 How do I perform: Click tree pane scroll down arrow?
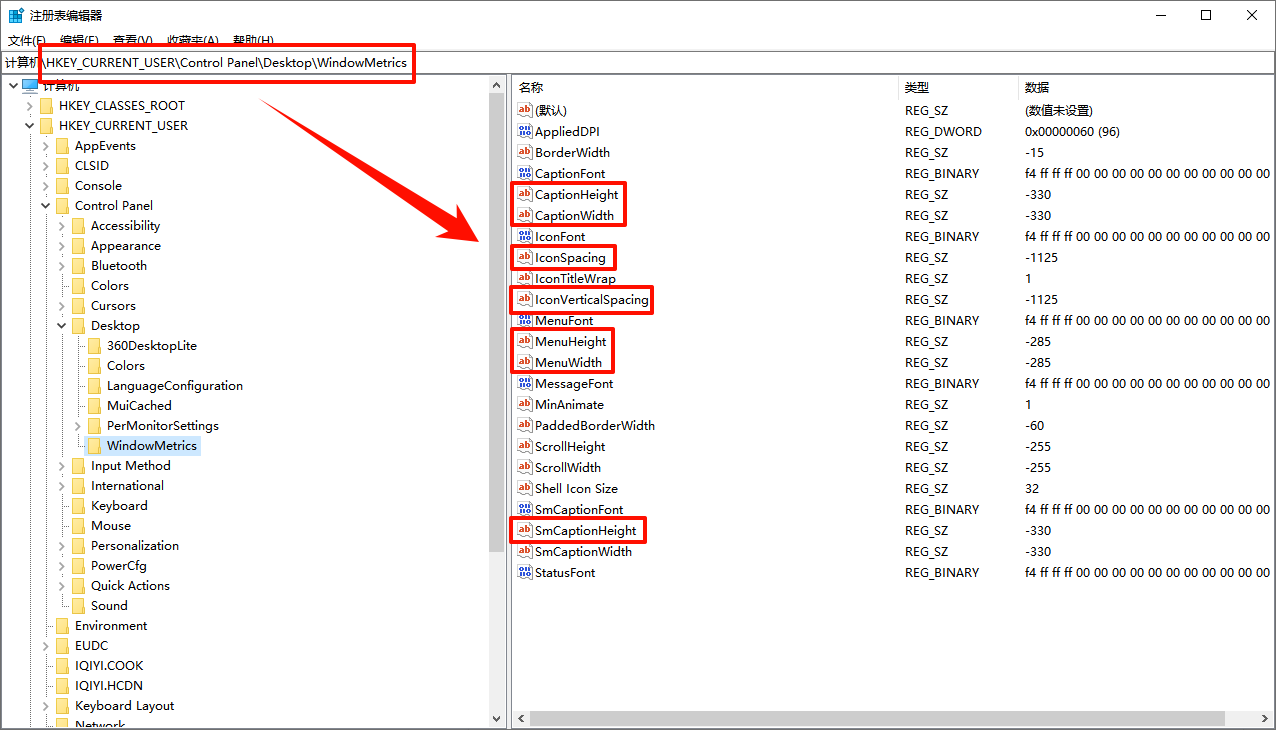[497, 718]
